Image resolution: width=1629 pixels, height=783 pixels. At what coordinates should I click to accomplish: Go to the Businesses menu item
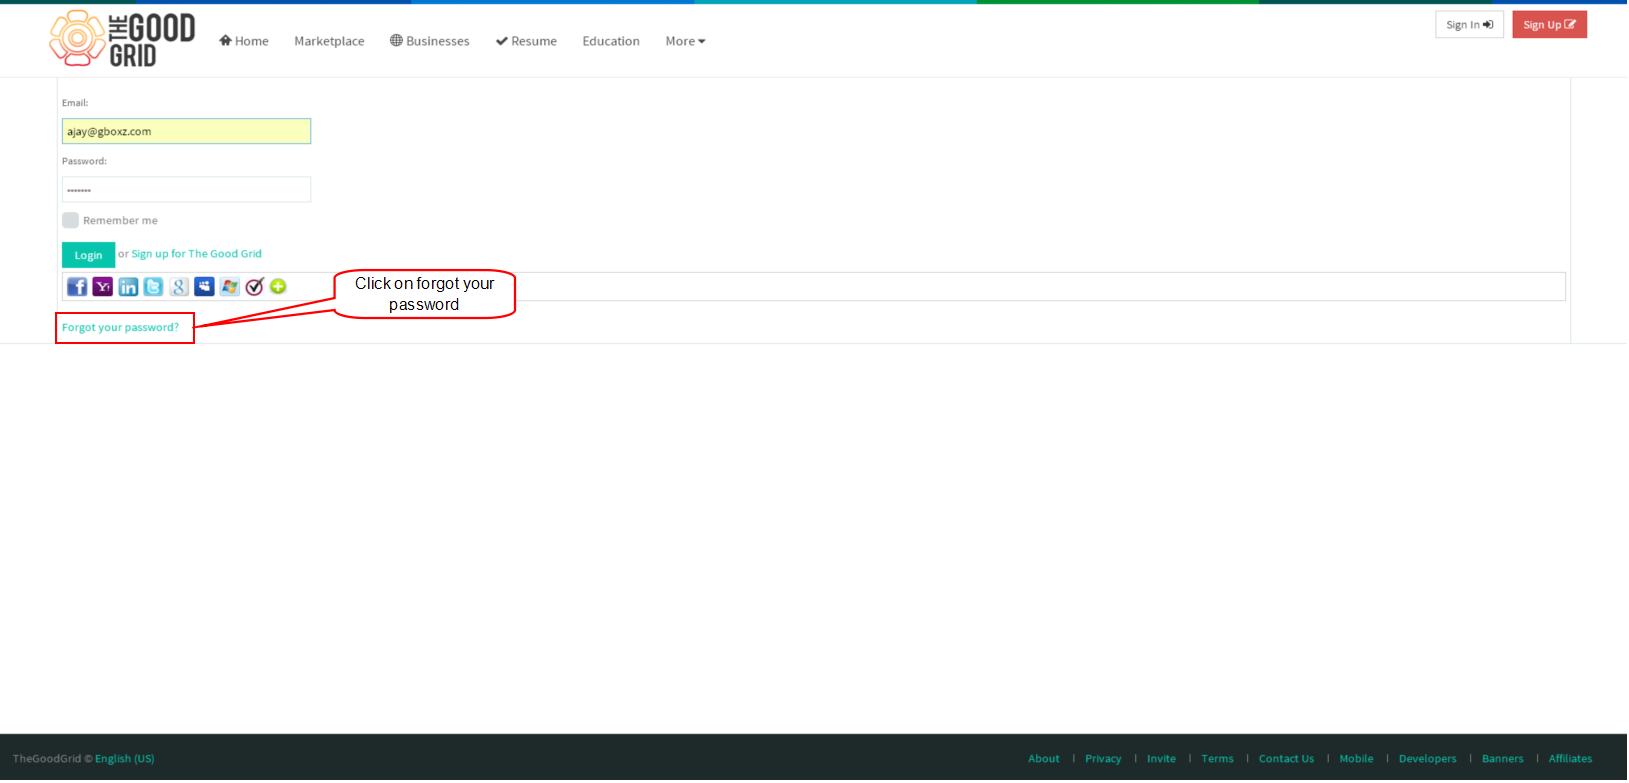(430, 41)
